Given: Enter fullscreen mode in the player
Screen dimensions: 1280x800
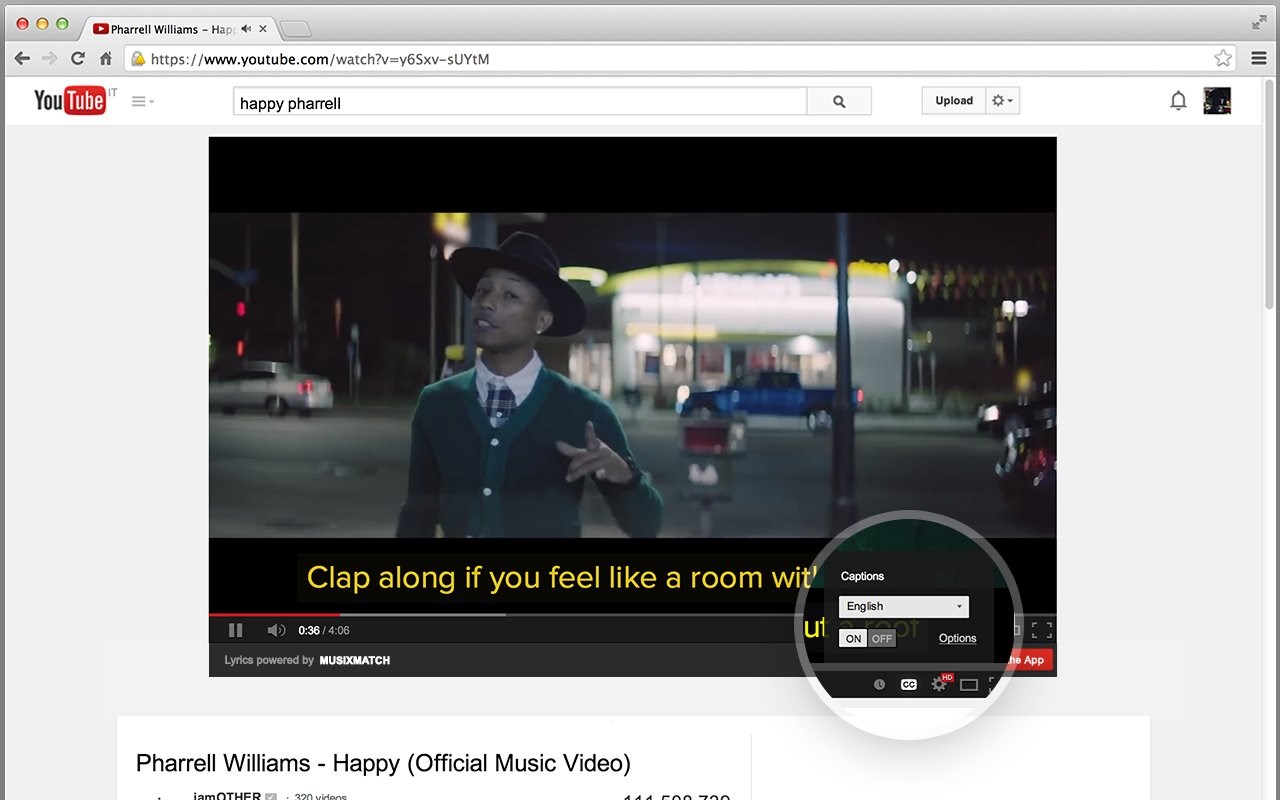Looking at the screenshot, I should tap(1041, 630).
